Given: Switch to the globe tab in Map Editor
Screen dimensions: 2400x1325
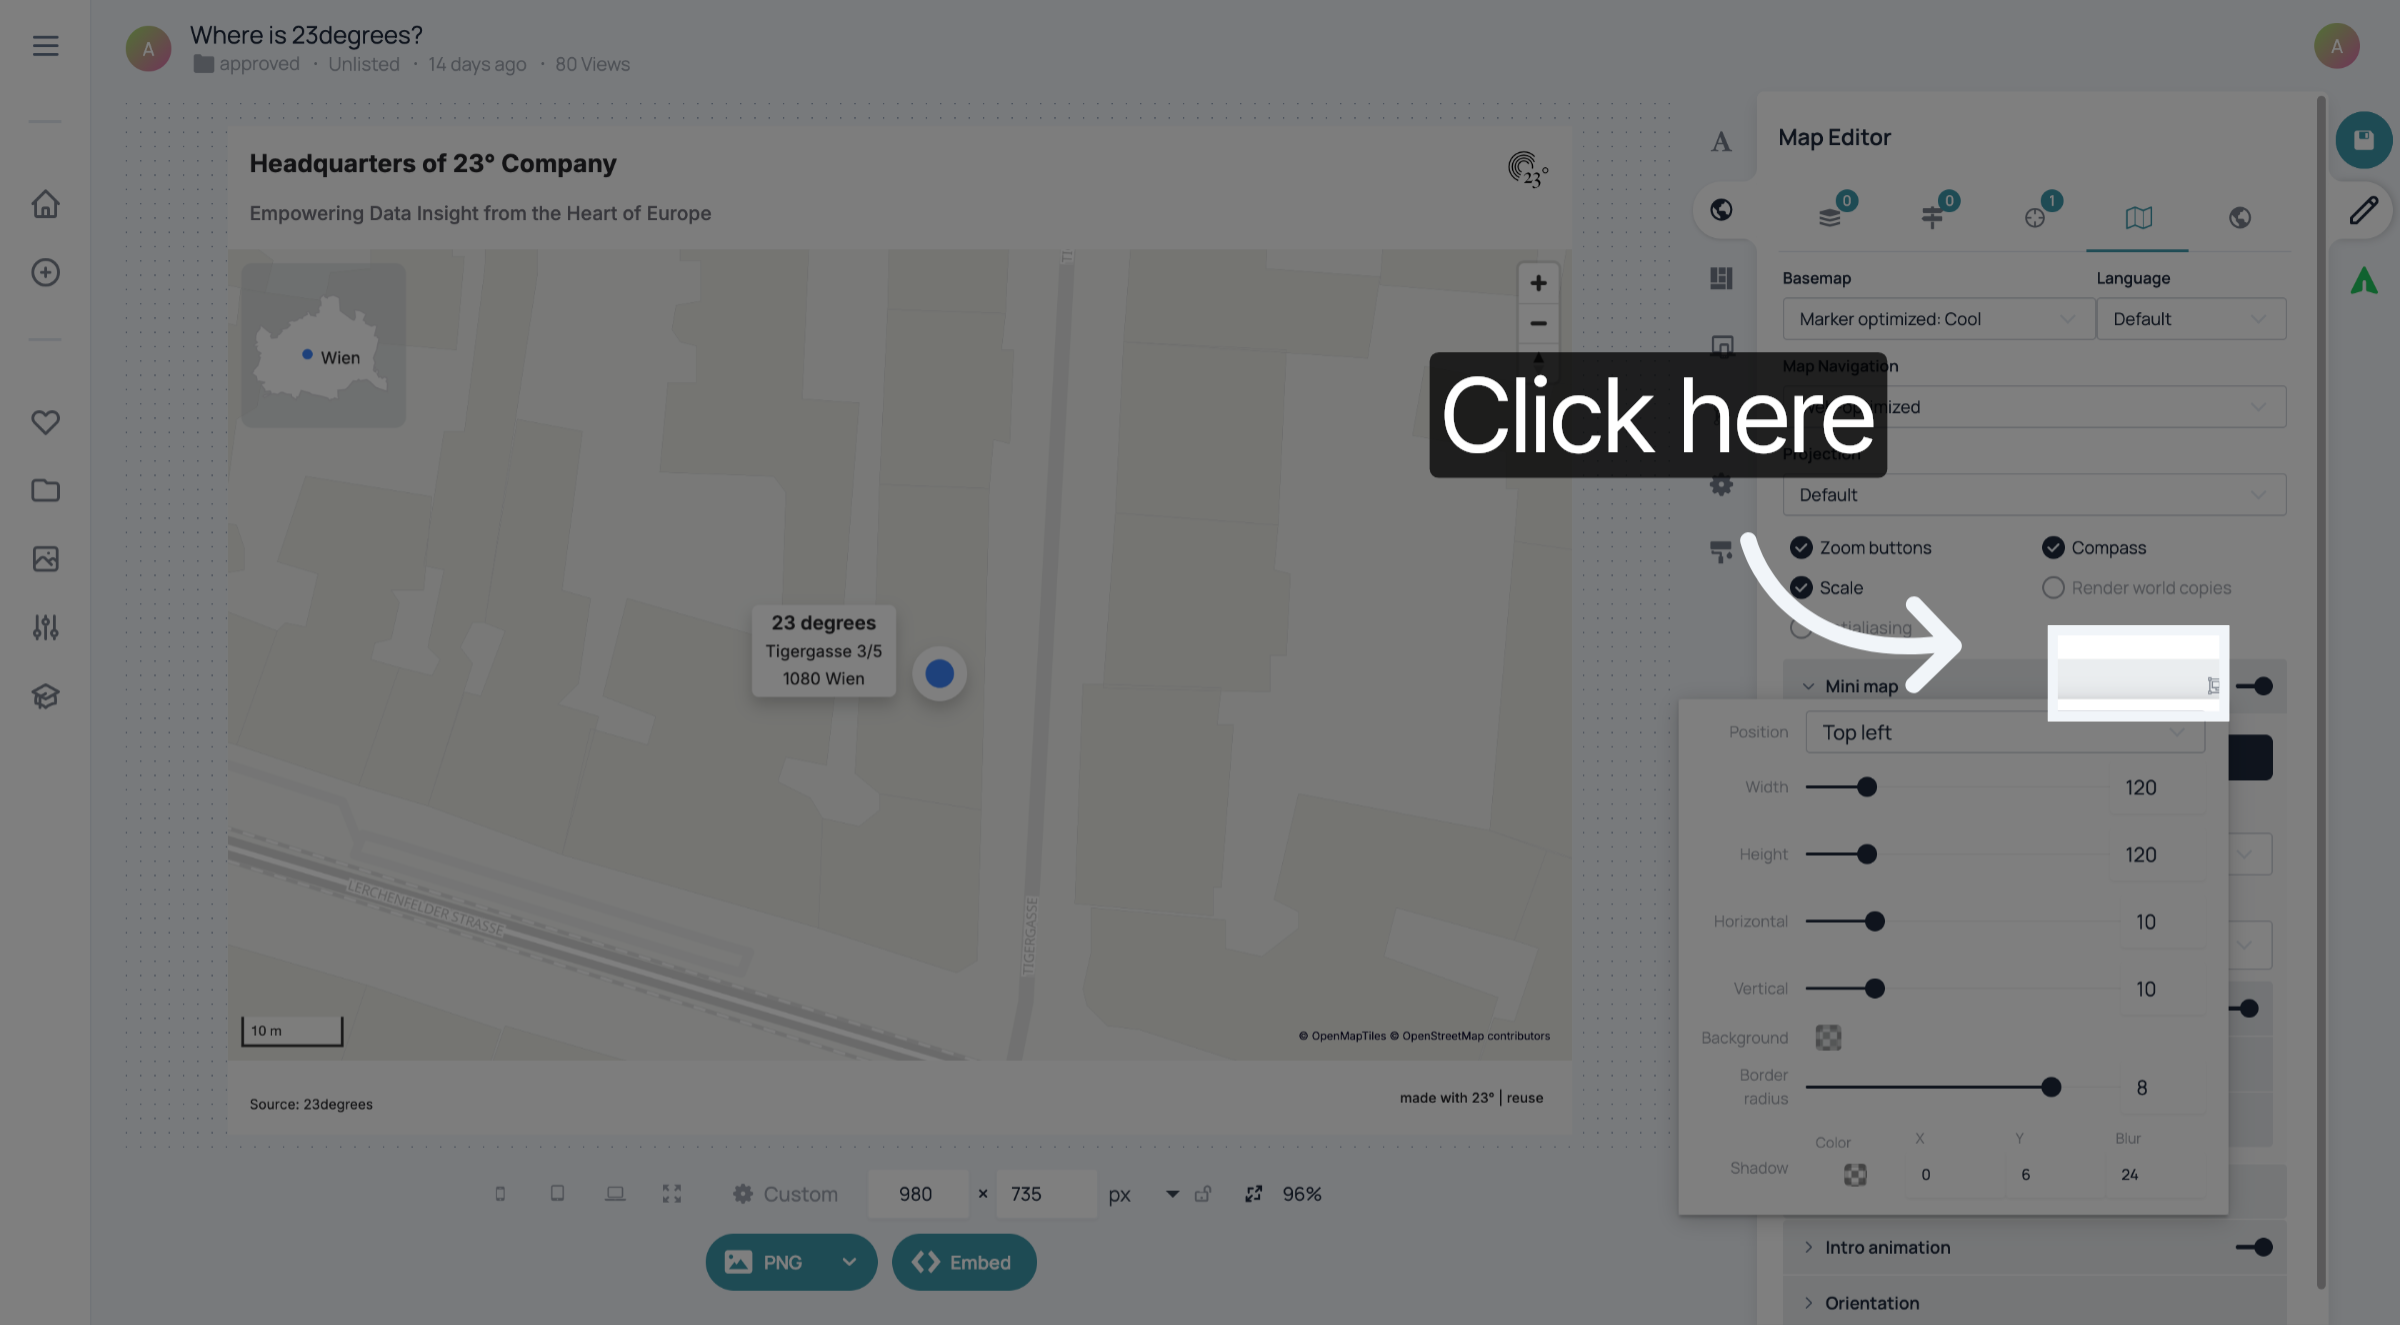Looking at the screenshot, I should tap(2240, 217).
